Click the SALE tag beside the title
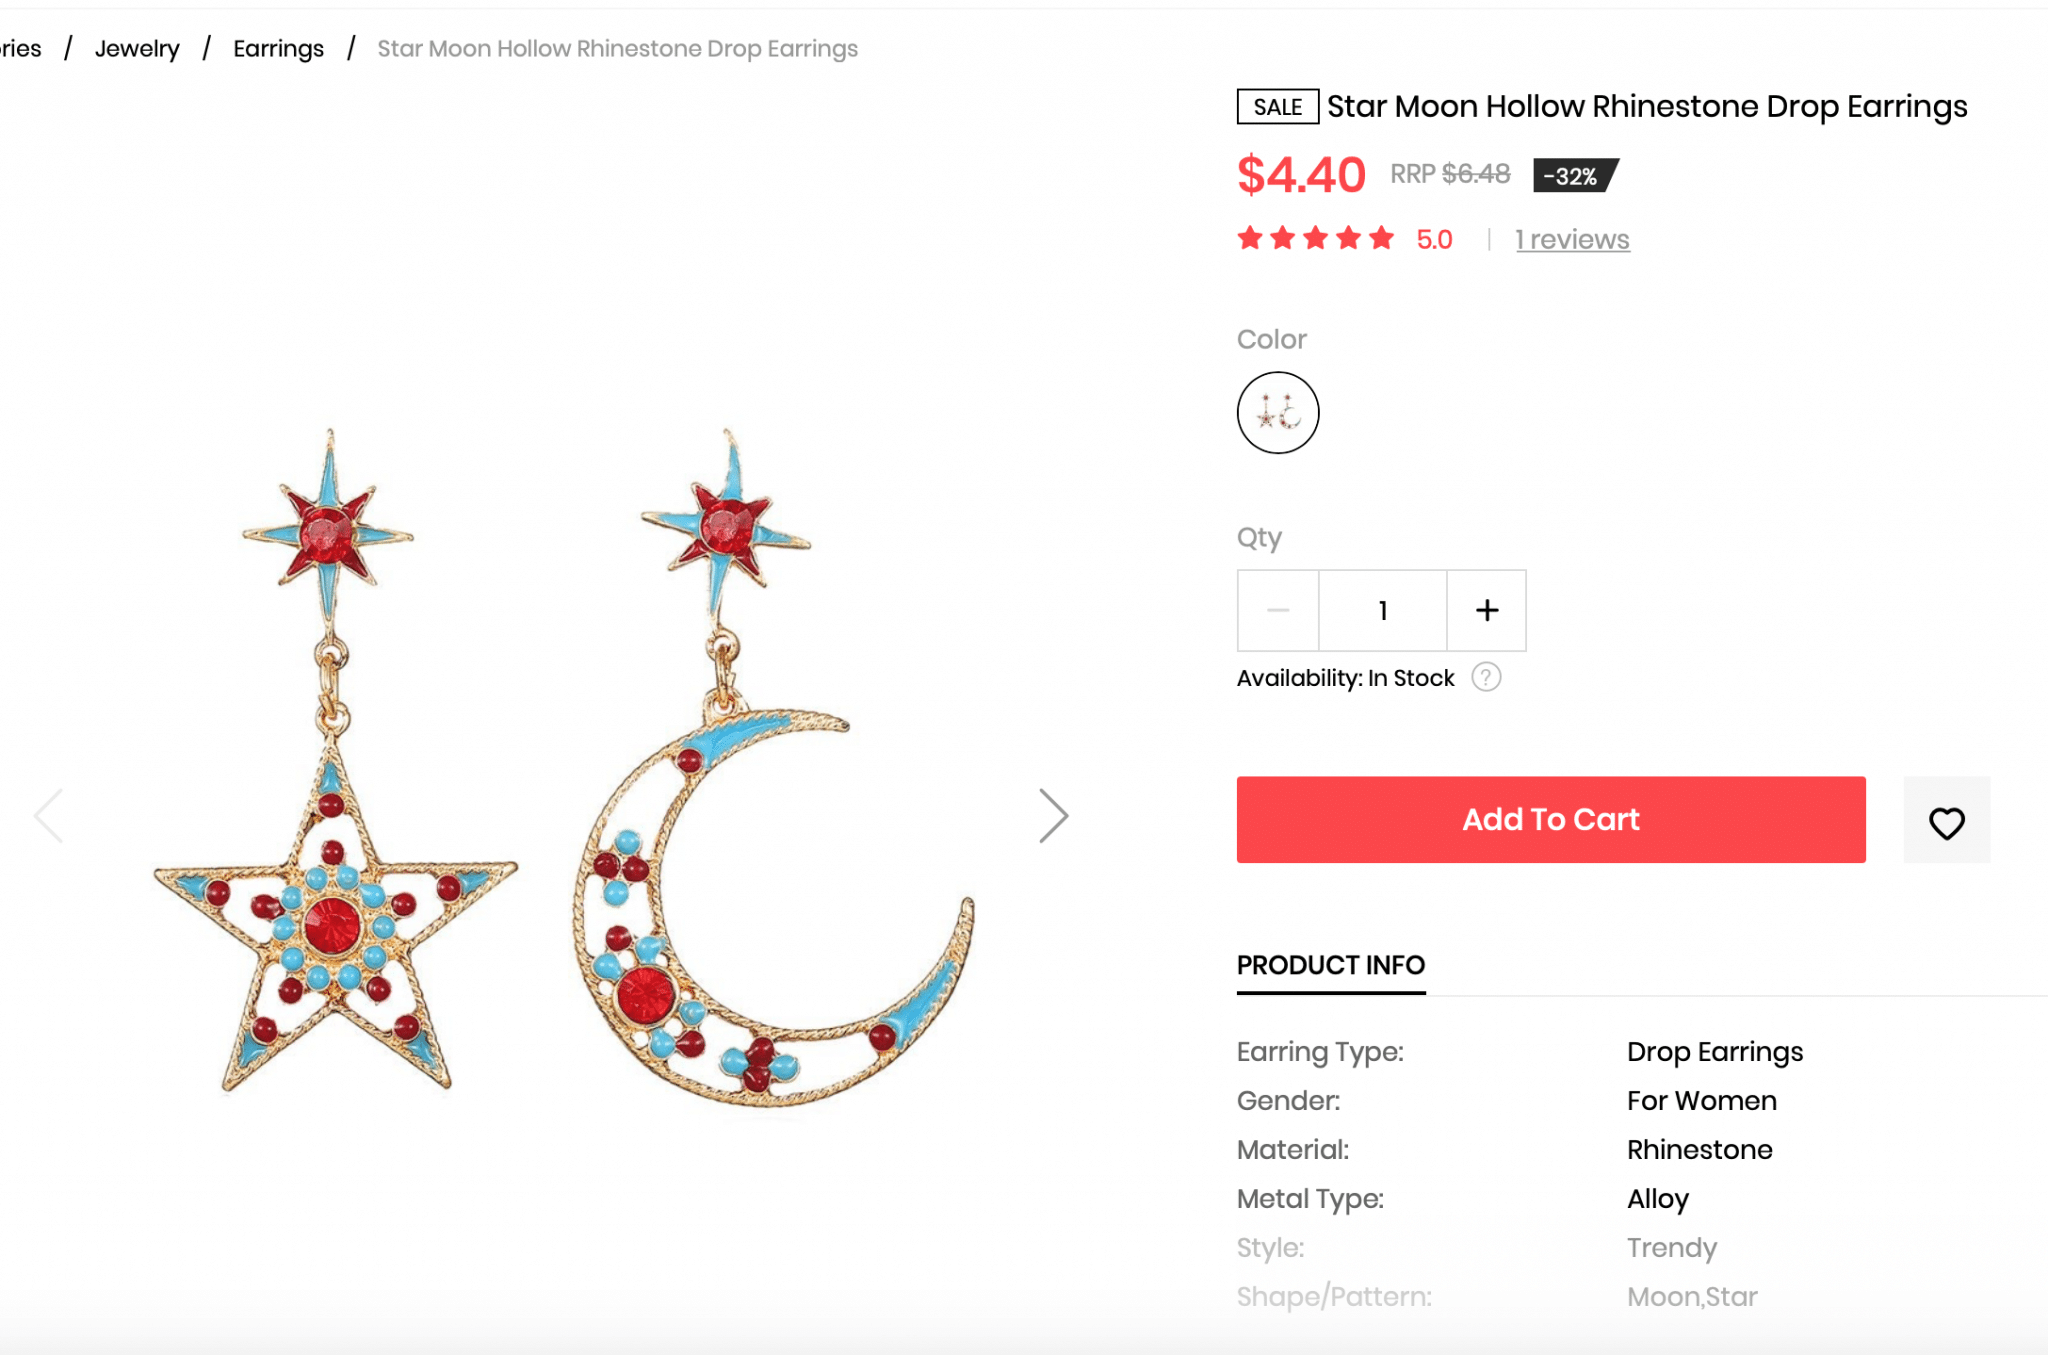 [x=1277, y=107]
